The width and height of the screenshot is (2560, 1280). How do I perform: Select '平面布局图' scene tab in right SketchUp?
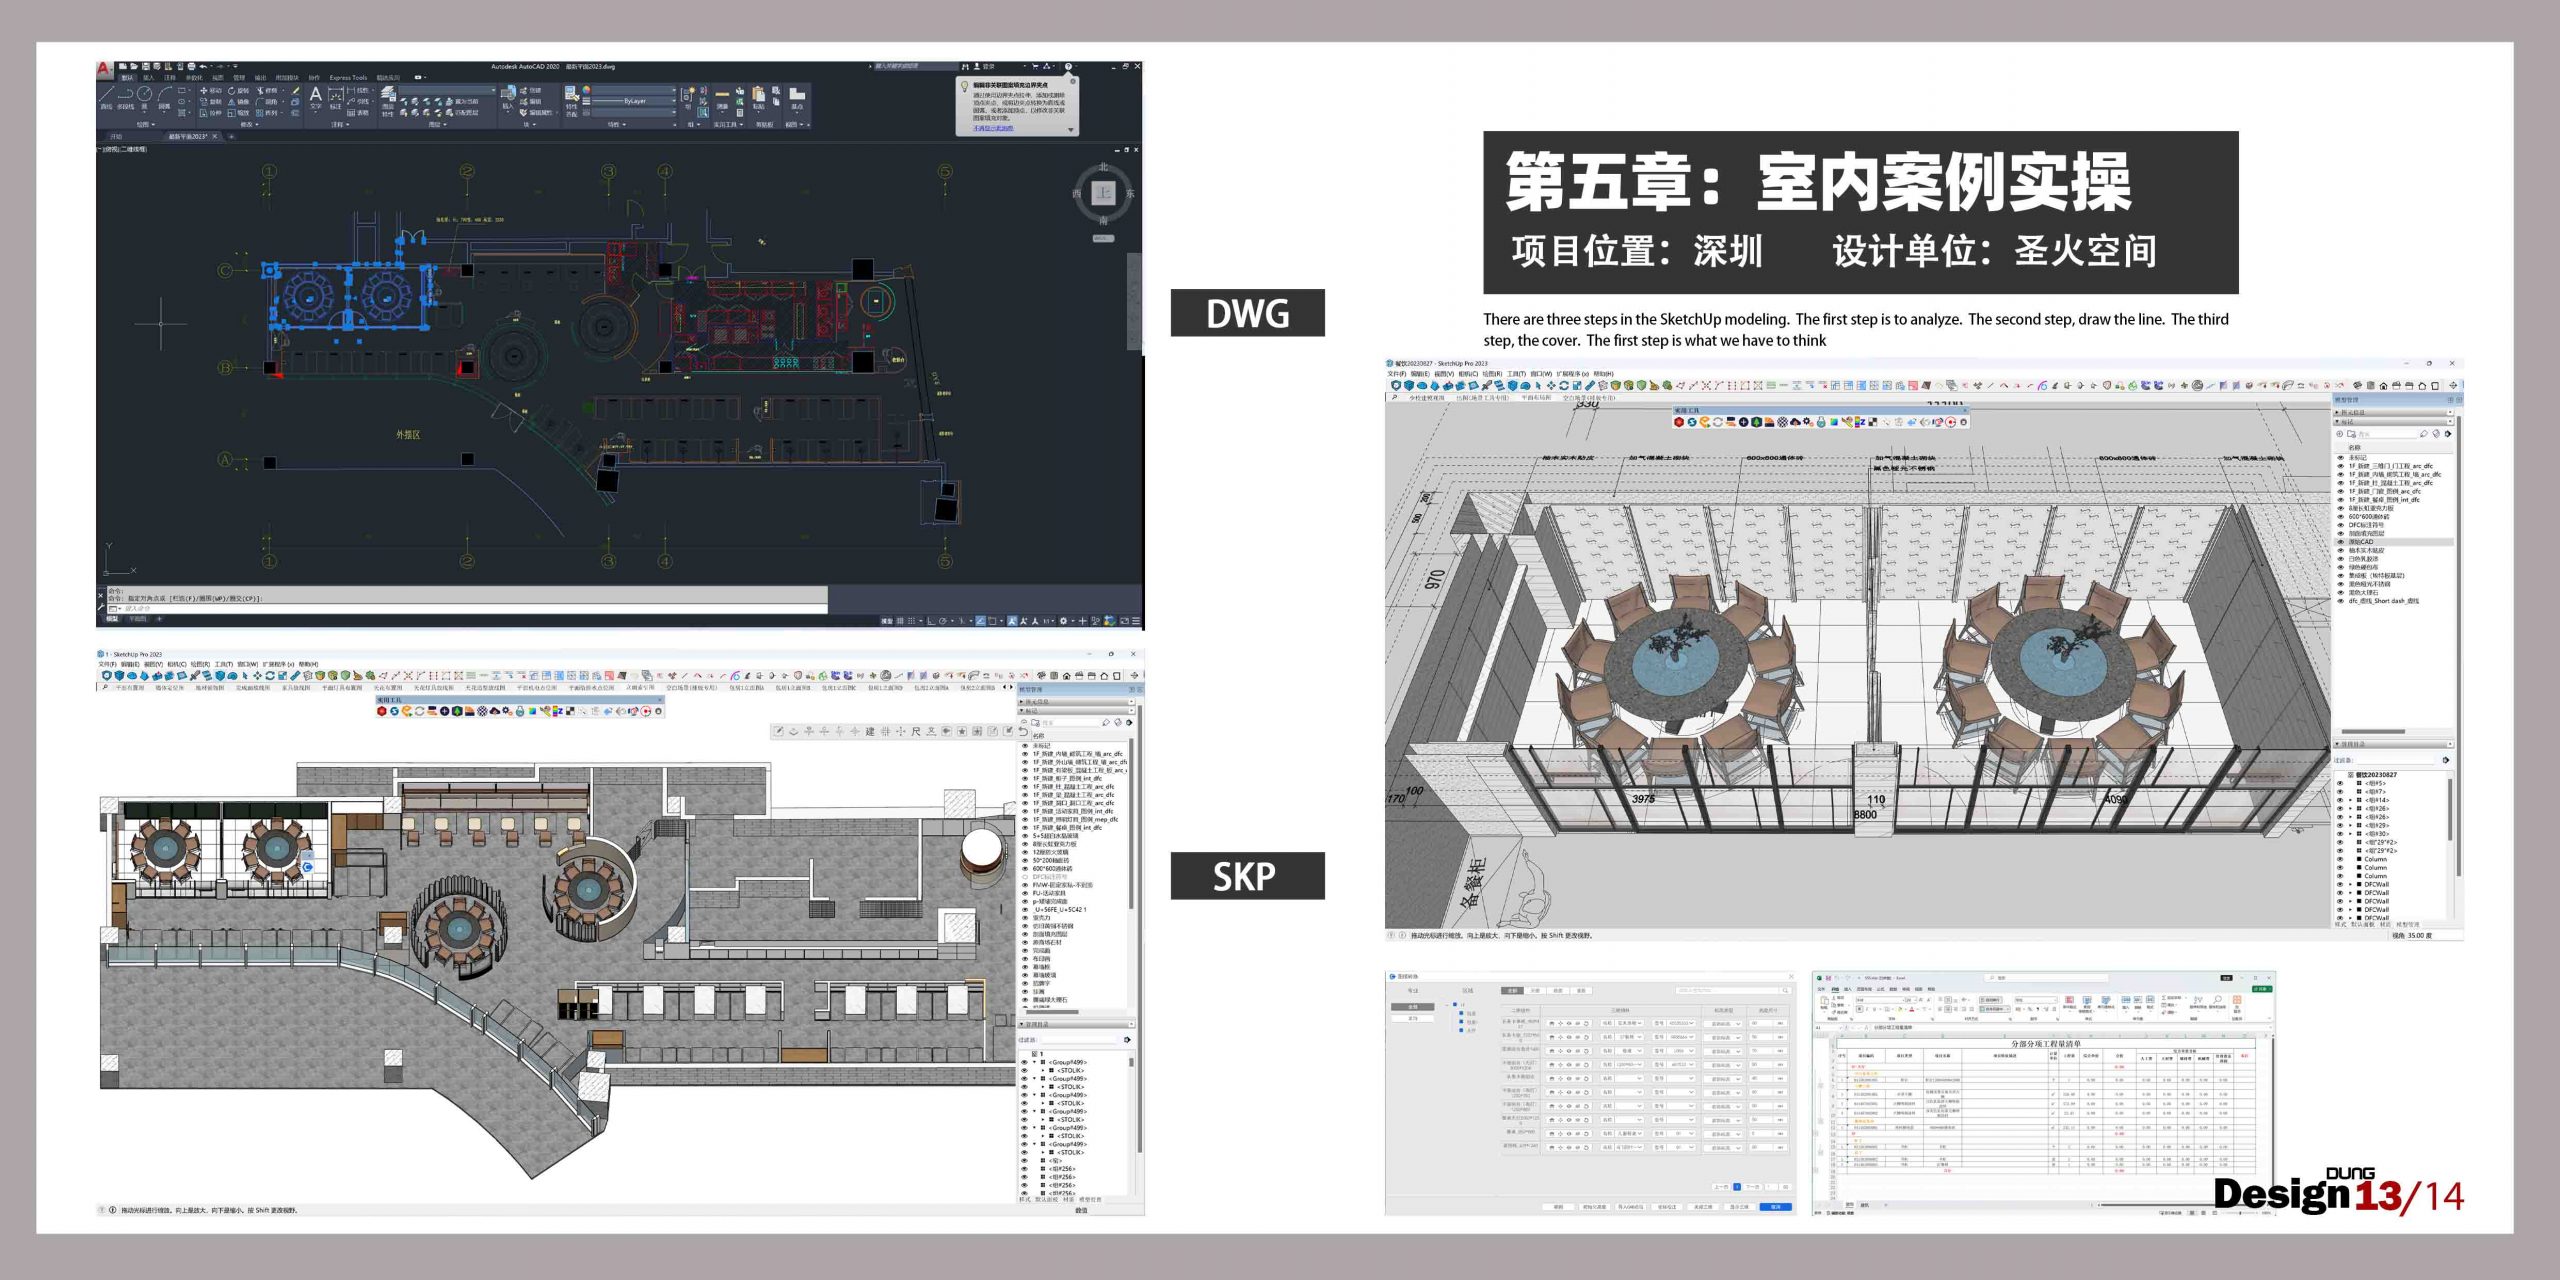tap(1536, 398)
